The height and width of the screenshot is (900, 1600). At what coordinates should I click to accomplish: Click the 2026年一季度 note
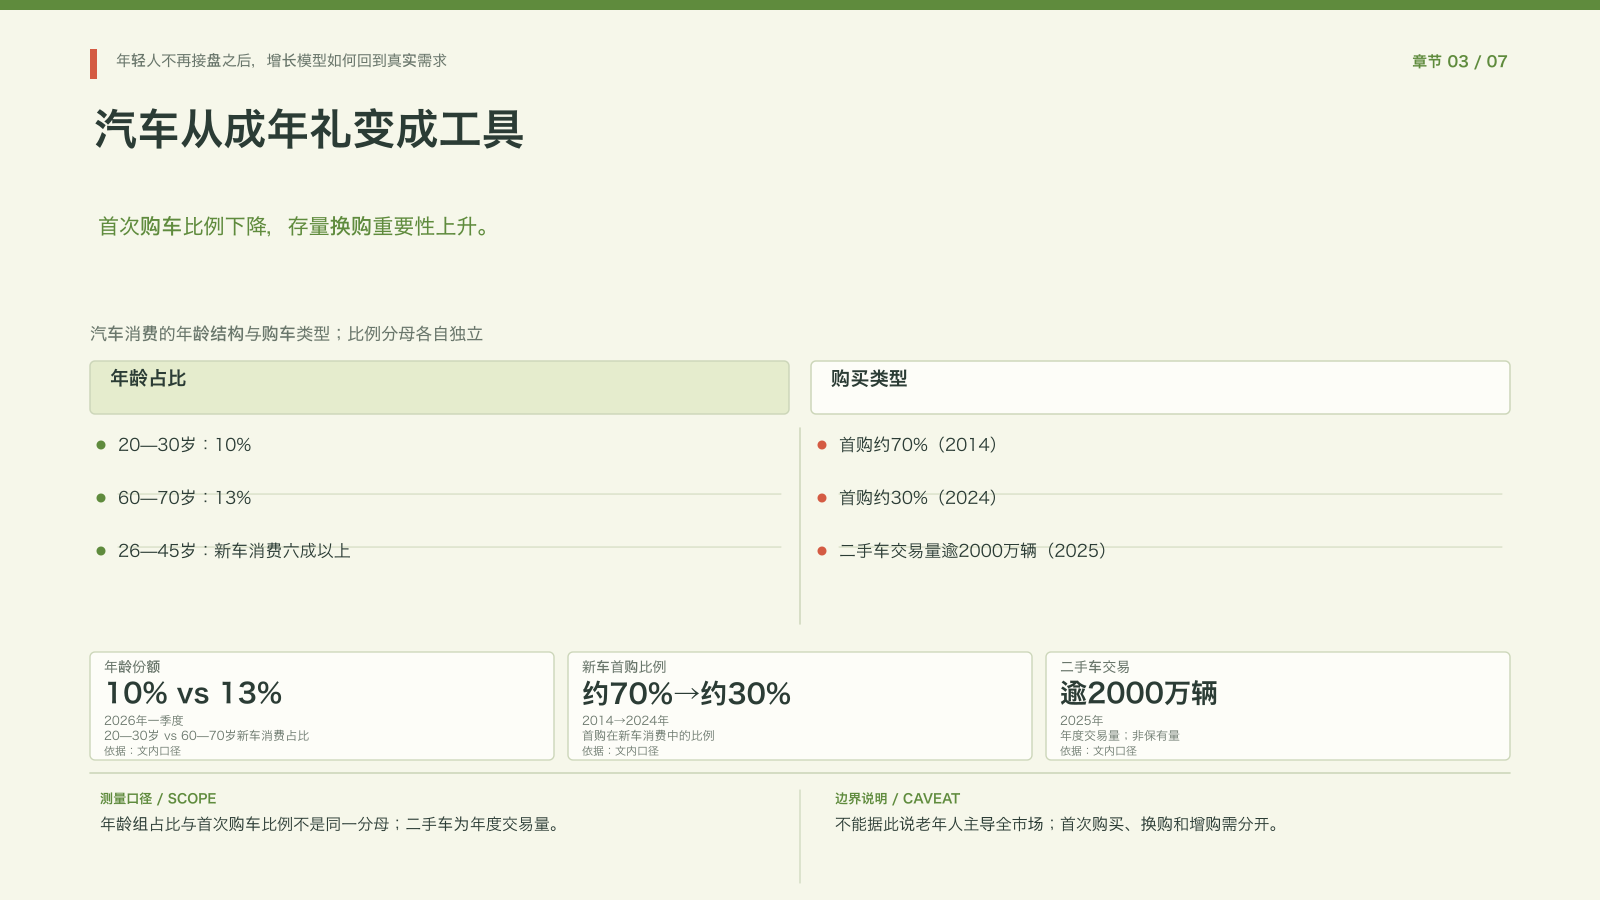[144, 721]
